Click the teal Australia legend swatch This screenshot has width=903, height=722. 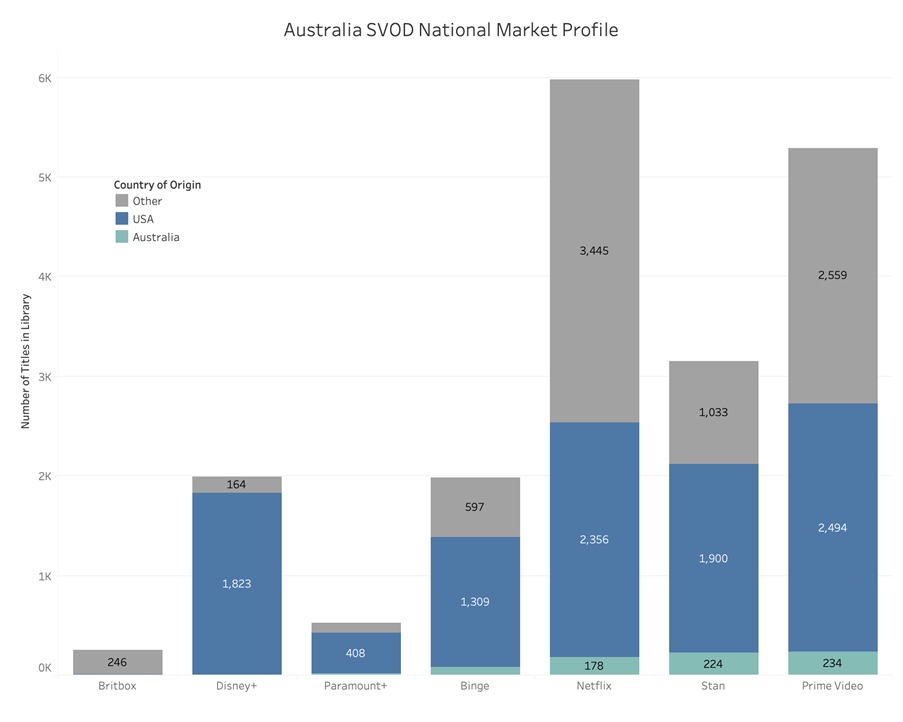point(122,236)
